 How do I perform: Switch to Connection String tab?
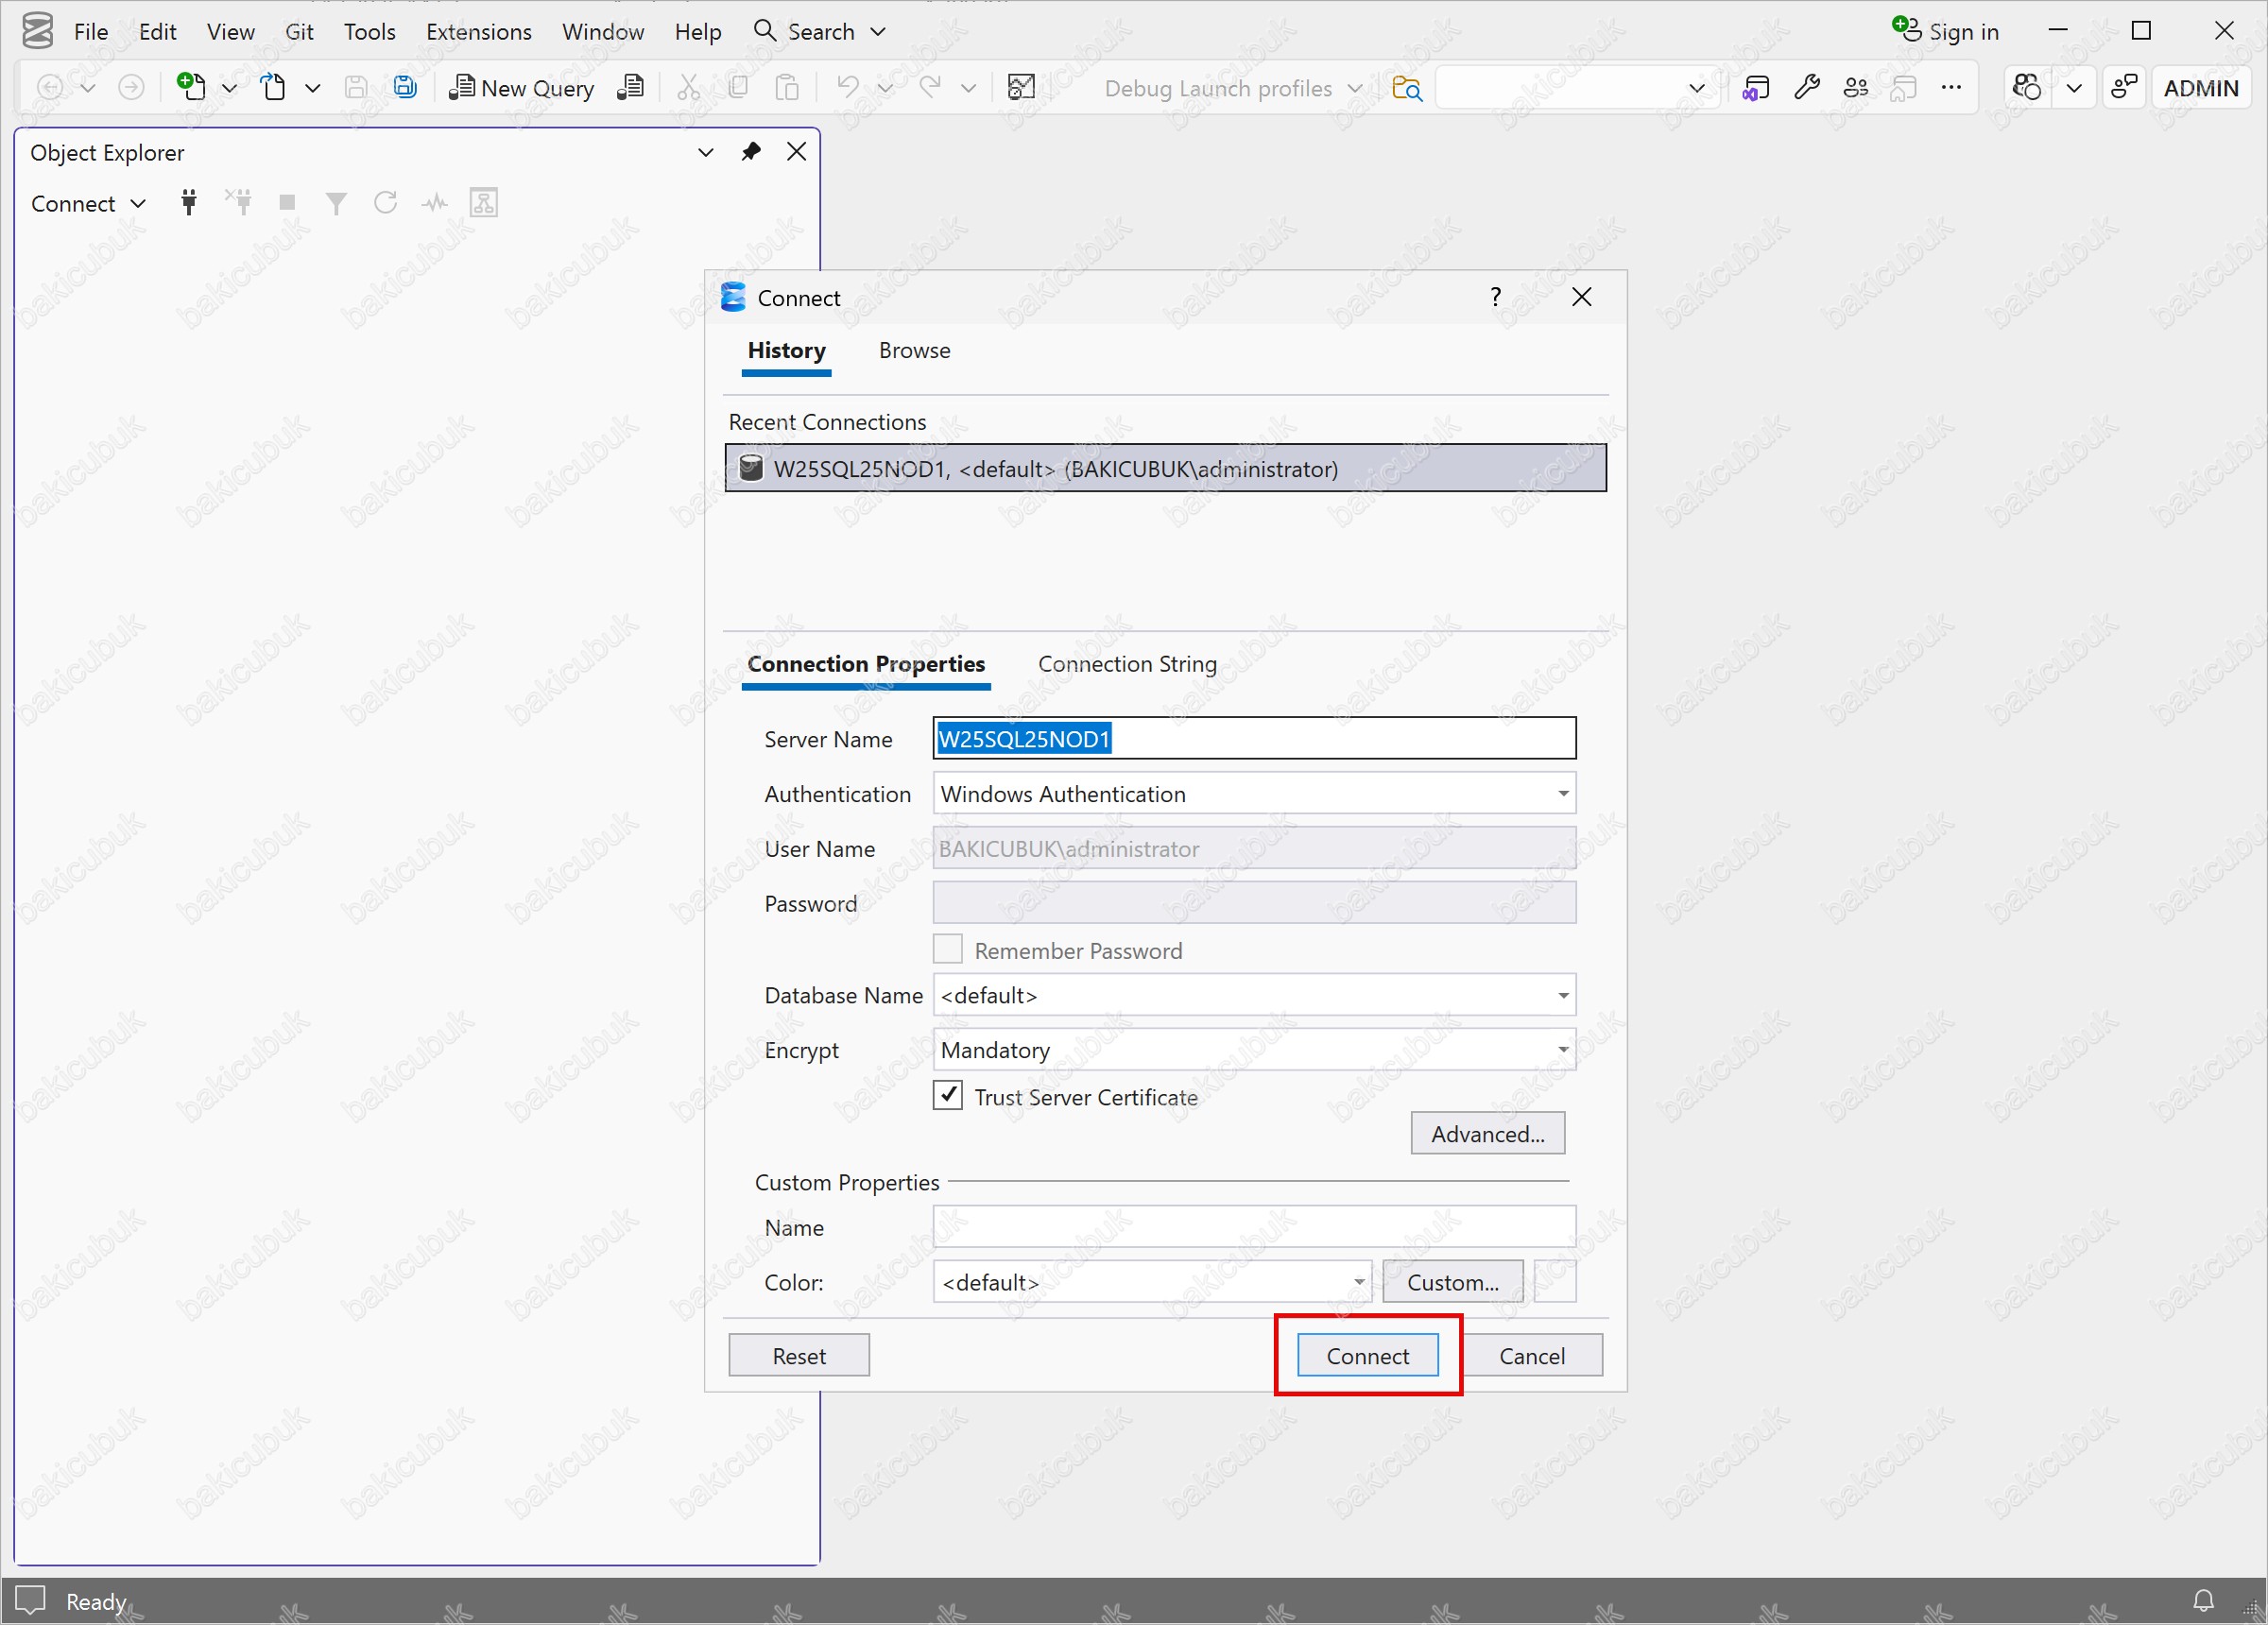[x=1127, y=664]
